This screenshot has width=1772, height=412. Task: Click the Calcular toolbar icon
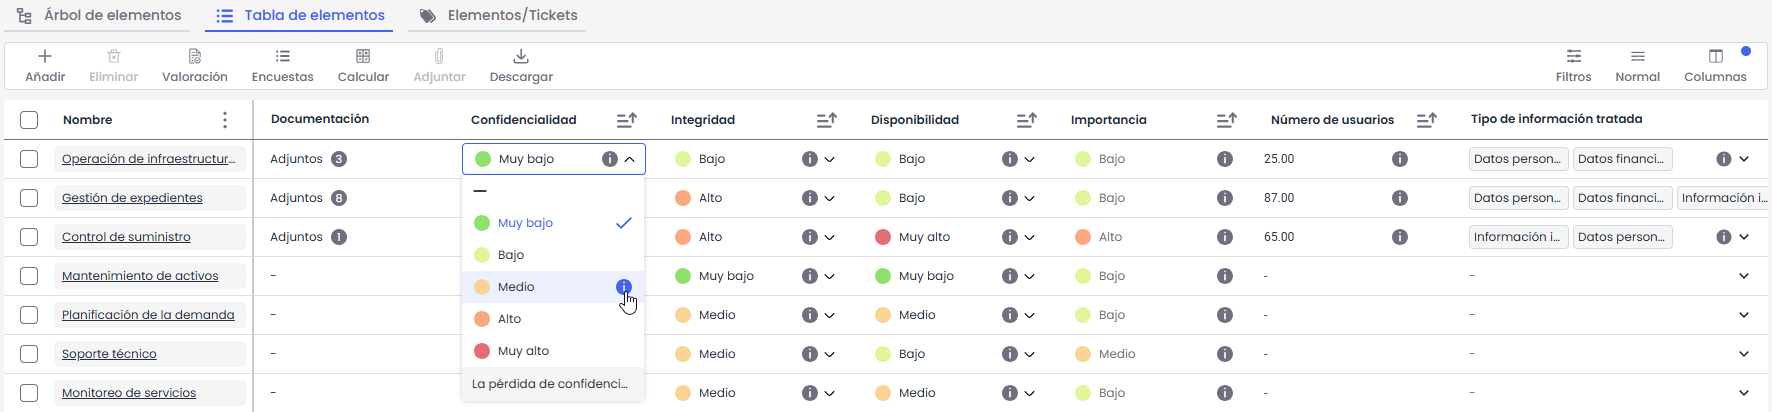[x=363, y=57]
